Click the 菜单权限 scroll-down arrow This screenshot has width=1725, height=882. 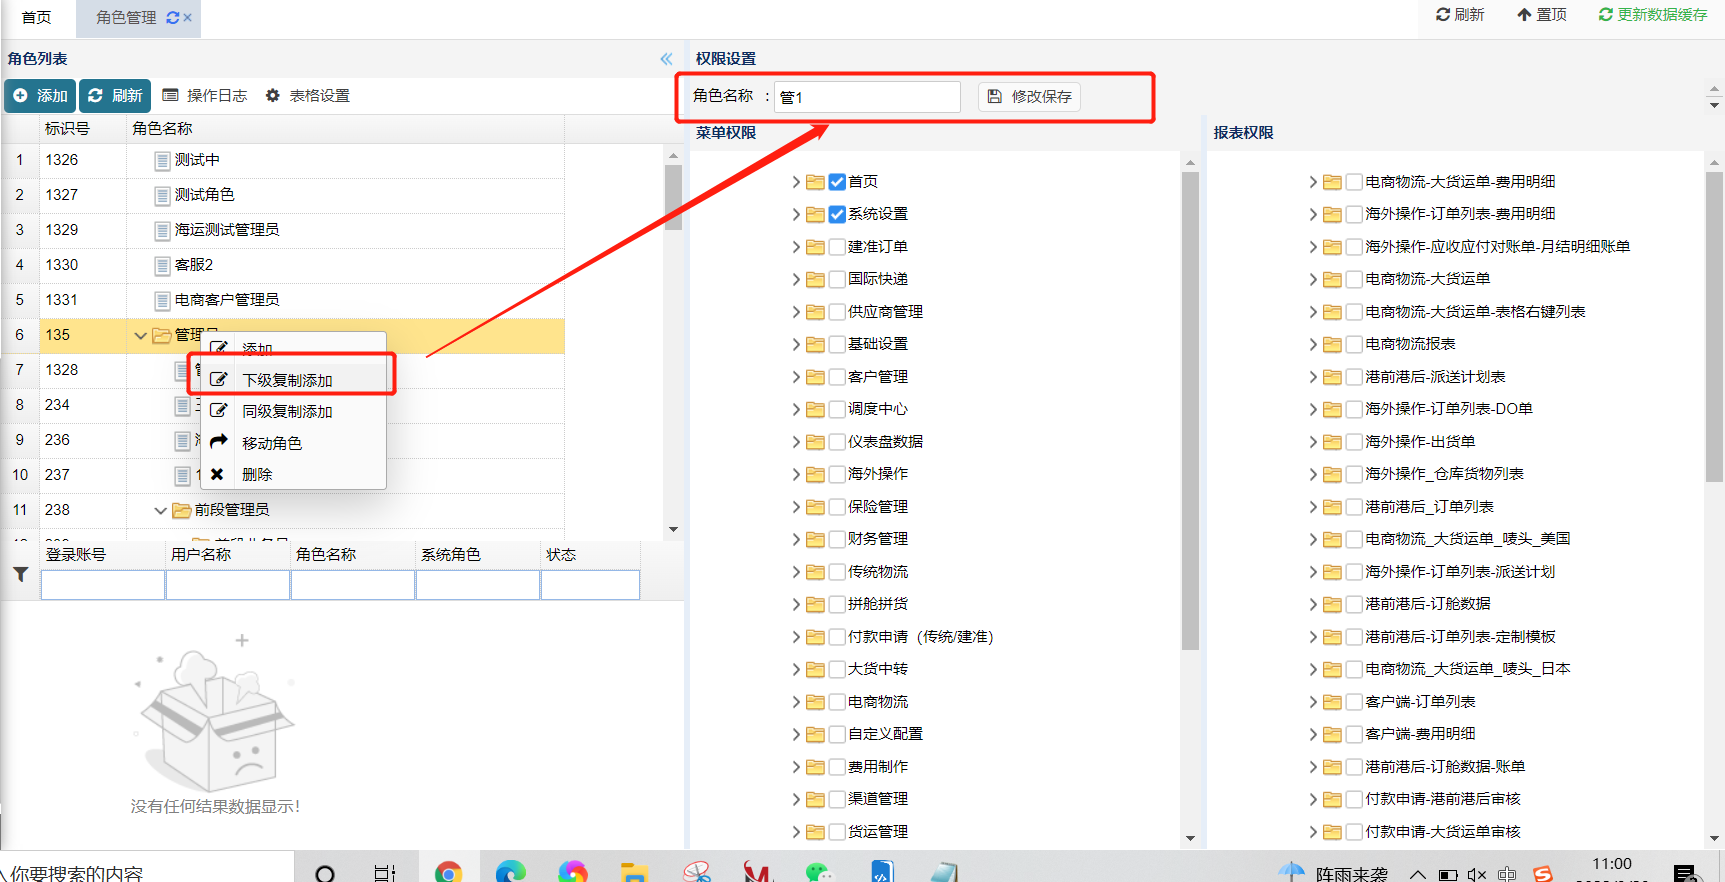pyautogui.click(x=1190, y=838)
